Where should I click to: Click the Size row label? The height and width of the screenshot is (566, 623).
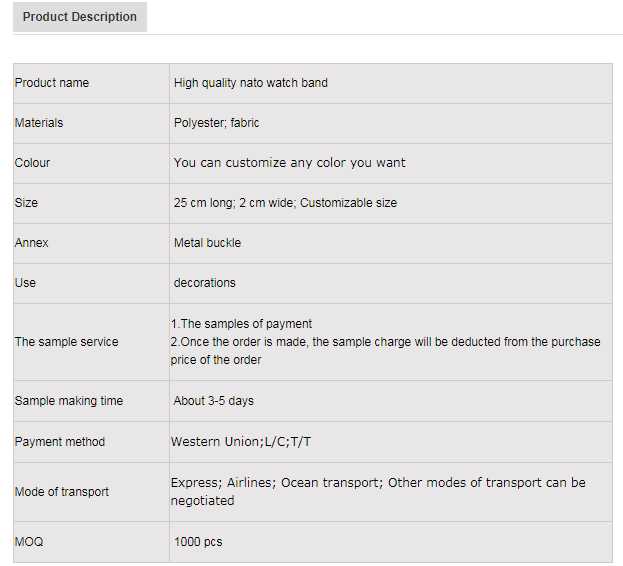click(x=27, y=203)
